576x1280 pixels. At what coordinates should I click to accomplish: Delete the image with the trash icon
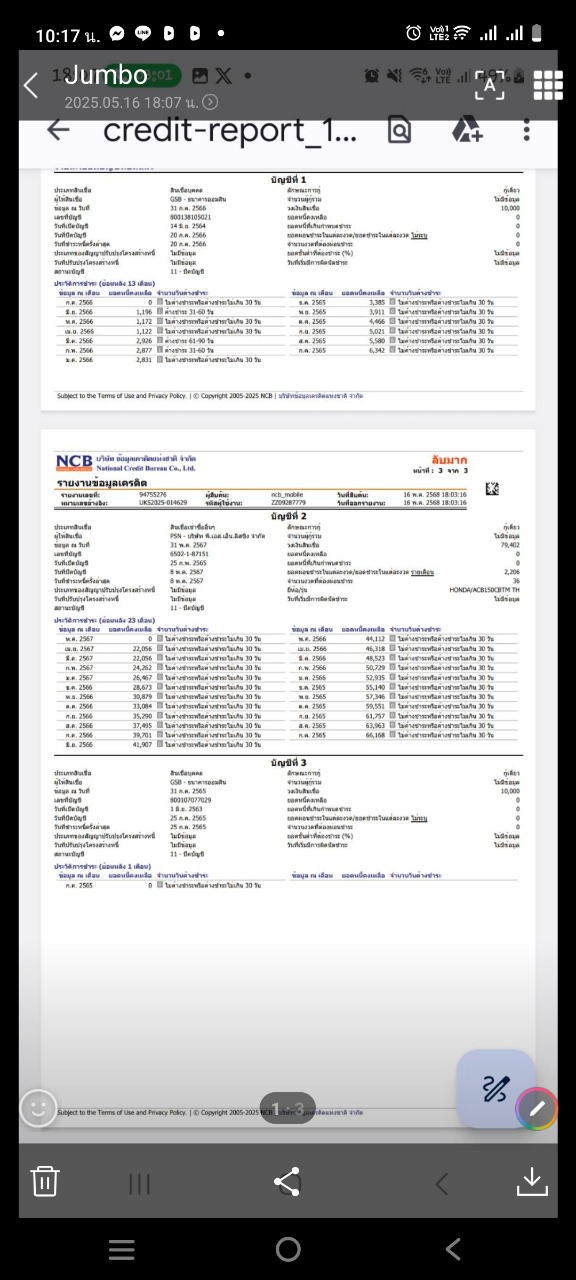tap(45, 1181)
